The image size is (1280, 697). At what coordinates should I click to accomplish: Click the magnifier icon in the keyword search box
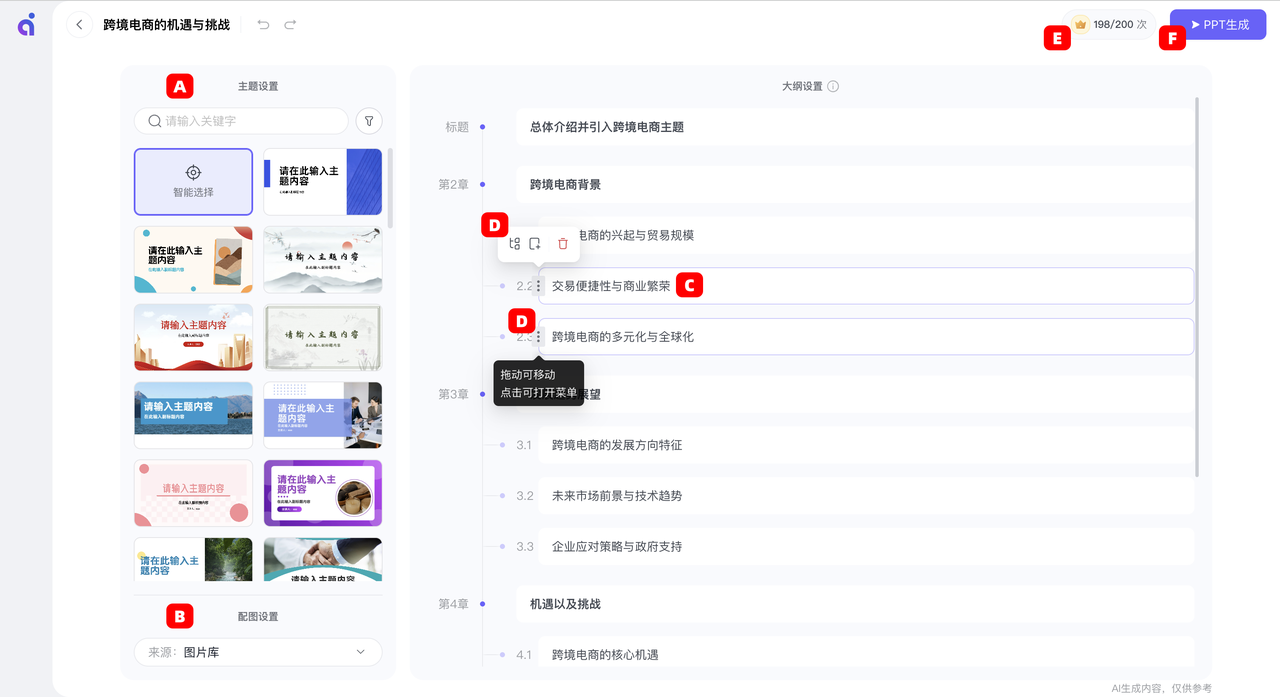tap(153, 120)
